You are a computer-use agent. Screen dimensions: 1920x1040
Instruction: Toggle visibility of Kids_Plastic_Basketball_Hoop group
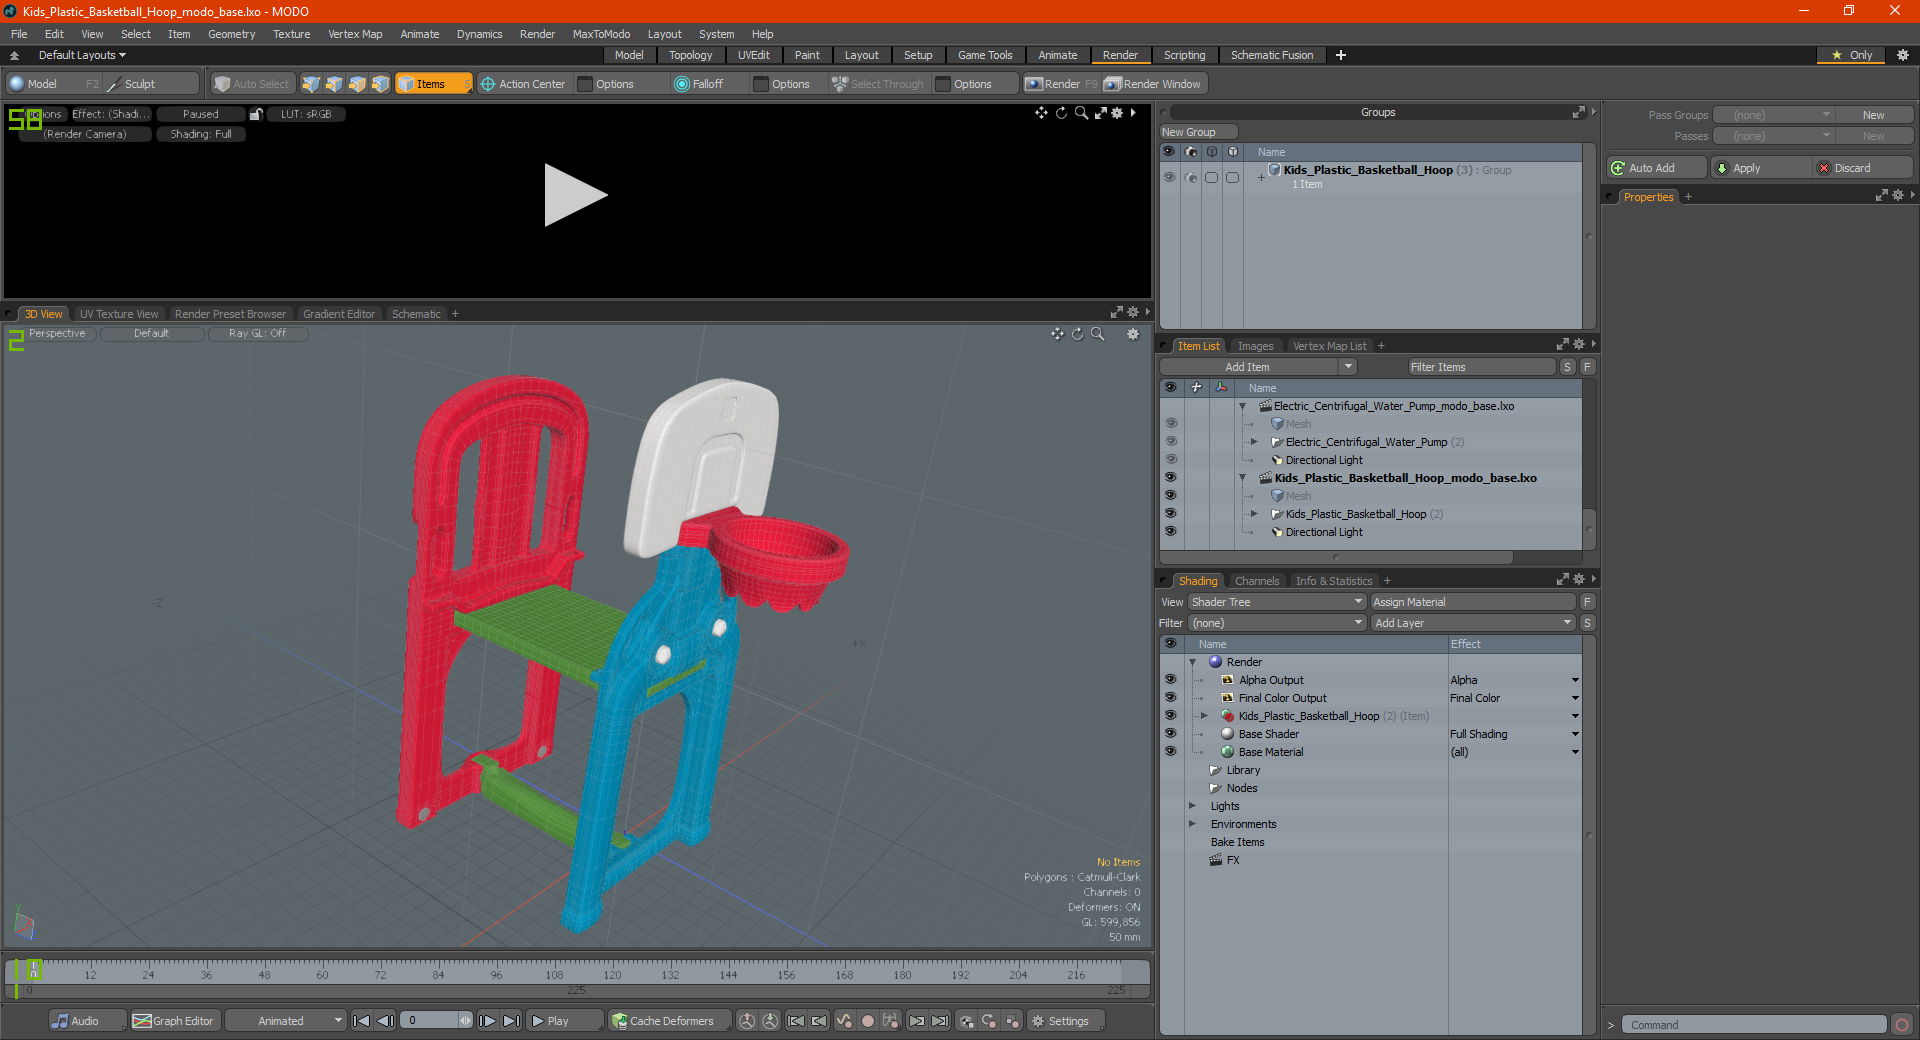[1169, 177]
